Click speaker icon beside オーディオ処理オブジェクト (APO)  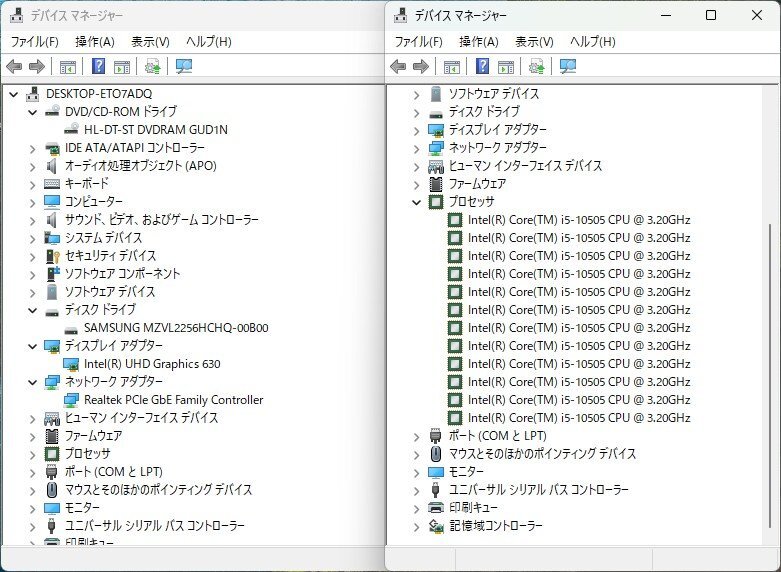point(52,166)
